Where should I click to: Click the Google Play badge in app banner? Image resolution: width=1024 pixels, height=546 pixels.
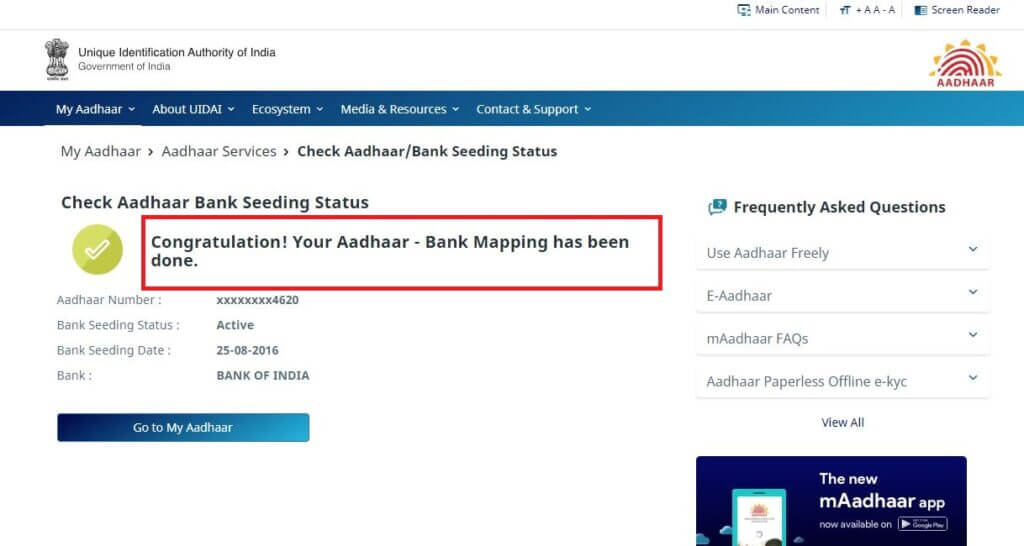point(922,524)
